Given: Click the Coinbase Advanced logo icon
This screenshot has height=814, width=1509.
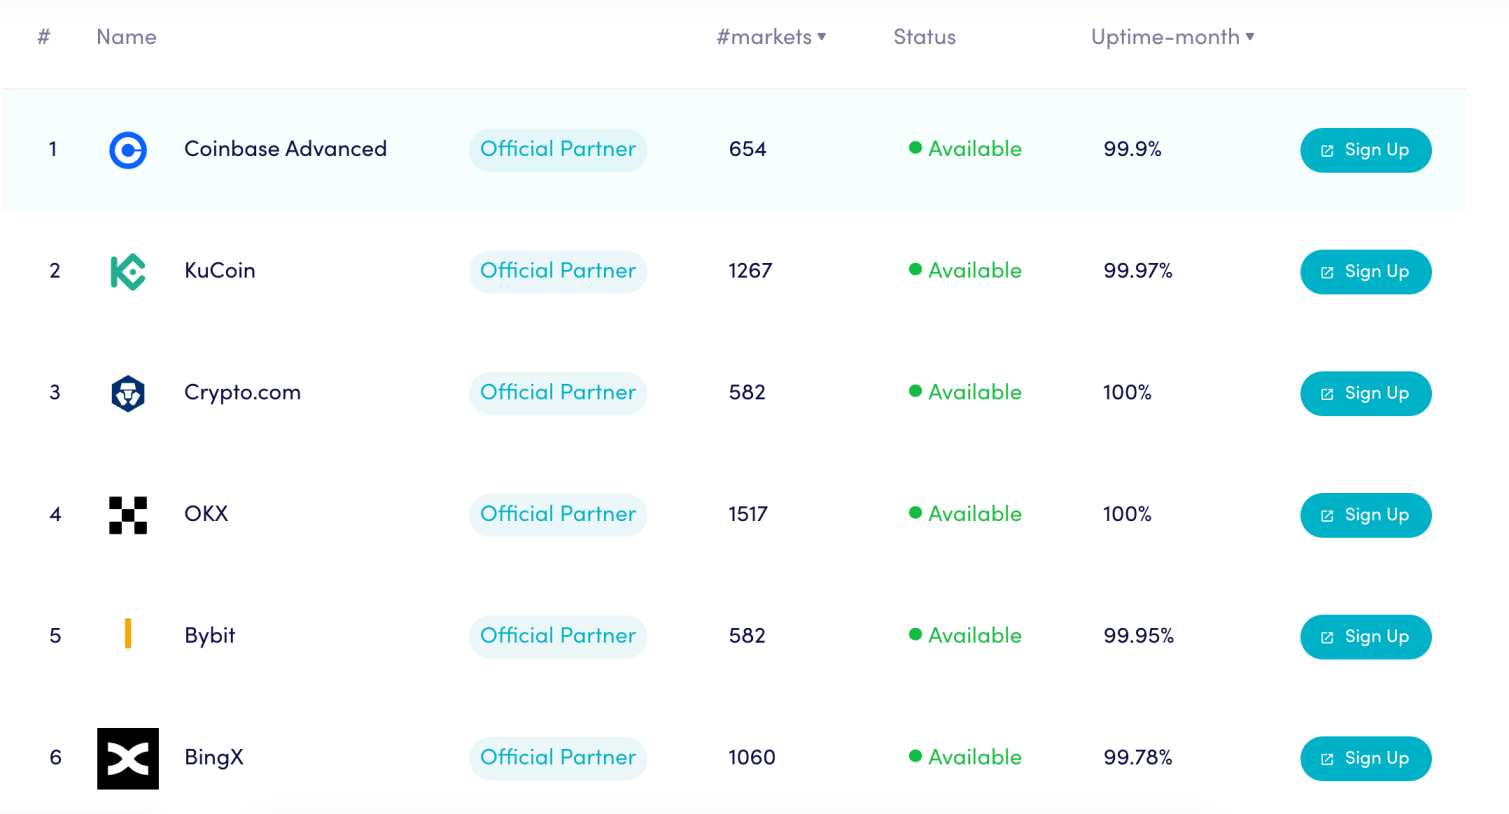Looking at the screenshot, I should [x=128, y=150].
